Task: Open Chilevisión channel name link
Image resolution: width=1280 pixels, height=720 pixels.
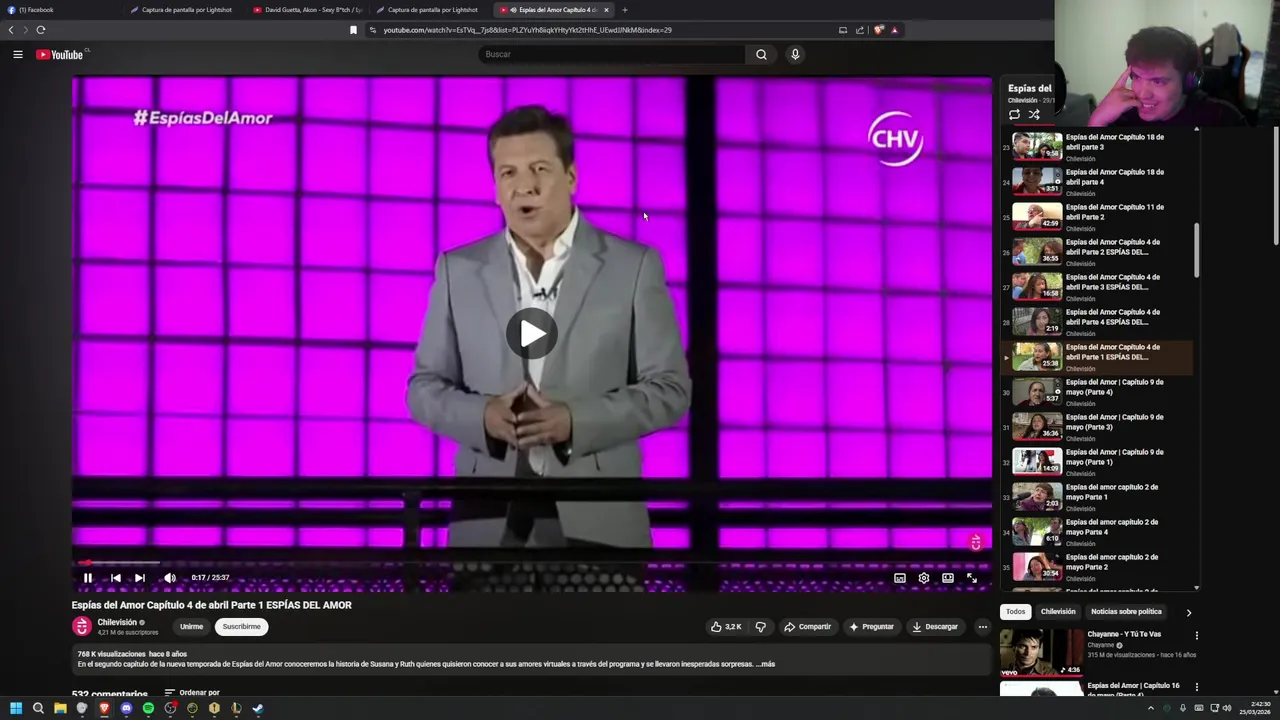Action: coord(117,622)
